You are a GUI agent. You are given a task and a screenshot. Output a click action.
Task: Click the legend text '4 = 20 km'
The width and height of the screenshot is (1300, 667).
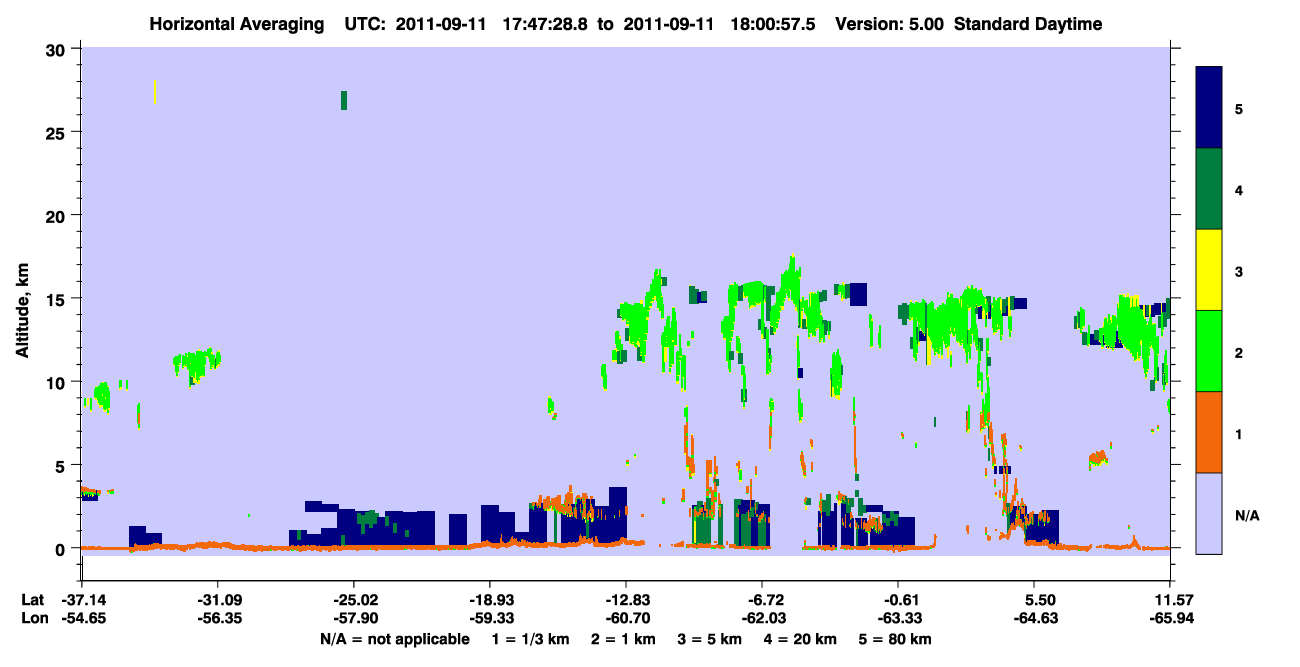click(799, 639)
